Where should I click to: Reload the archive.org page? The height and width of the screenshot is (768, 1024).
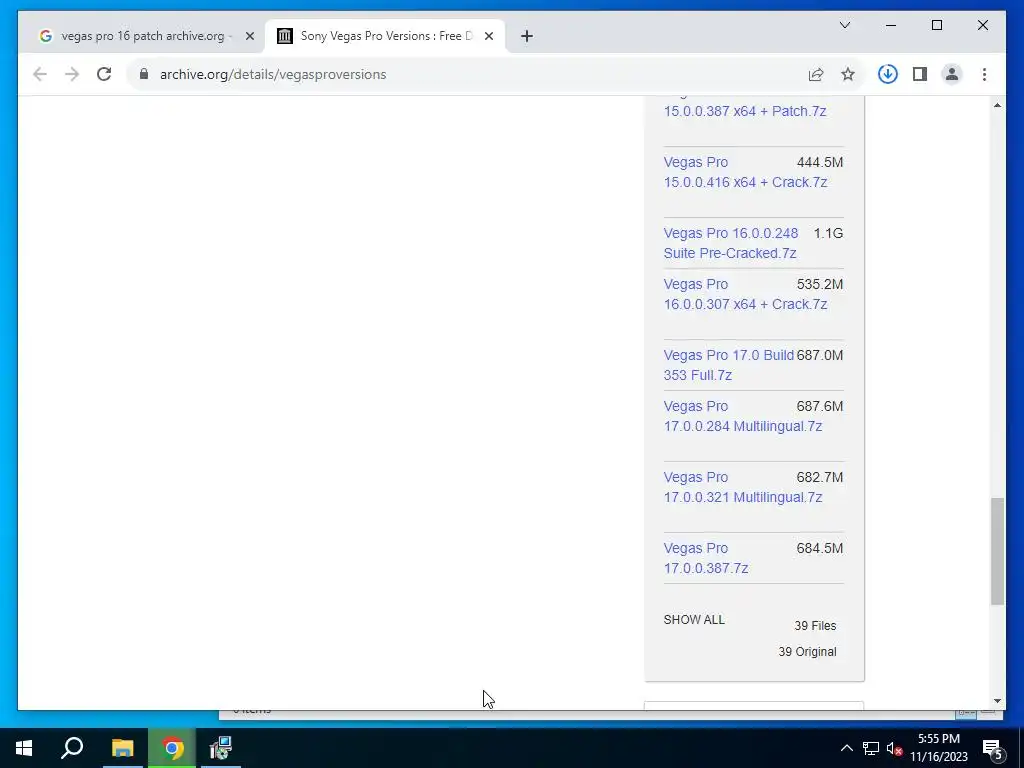click(x=104, y=74)
